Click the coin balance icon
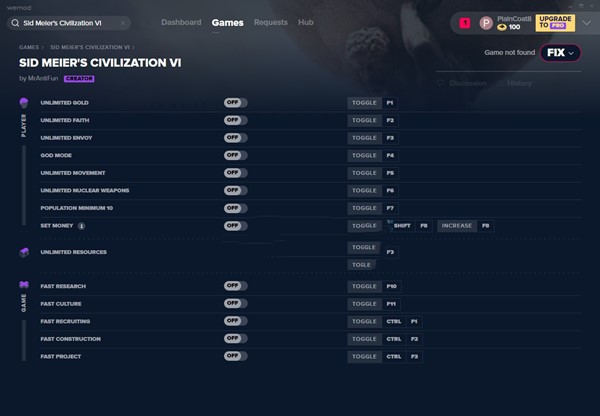 [x=502, y=27]
